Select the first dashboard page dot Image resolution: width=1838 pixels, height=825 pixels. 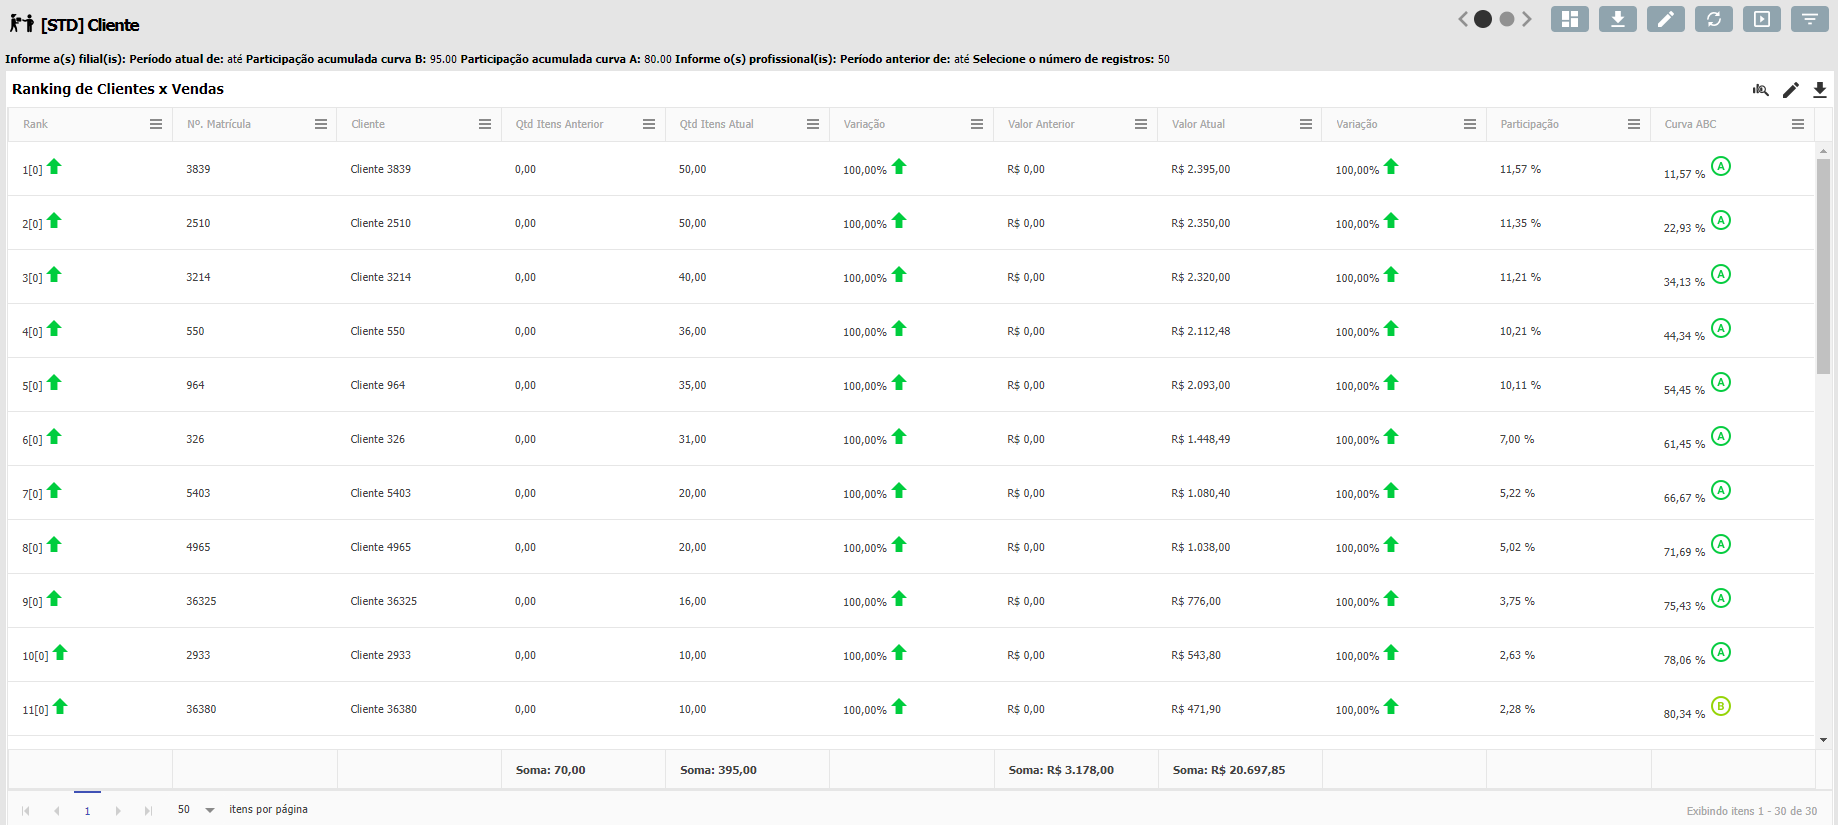[1483, 19]
